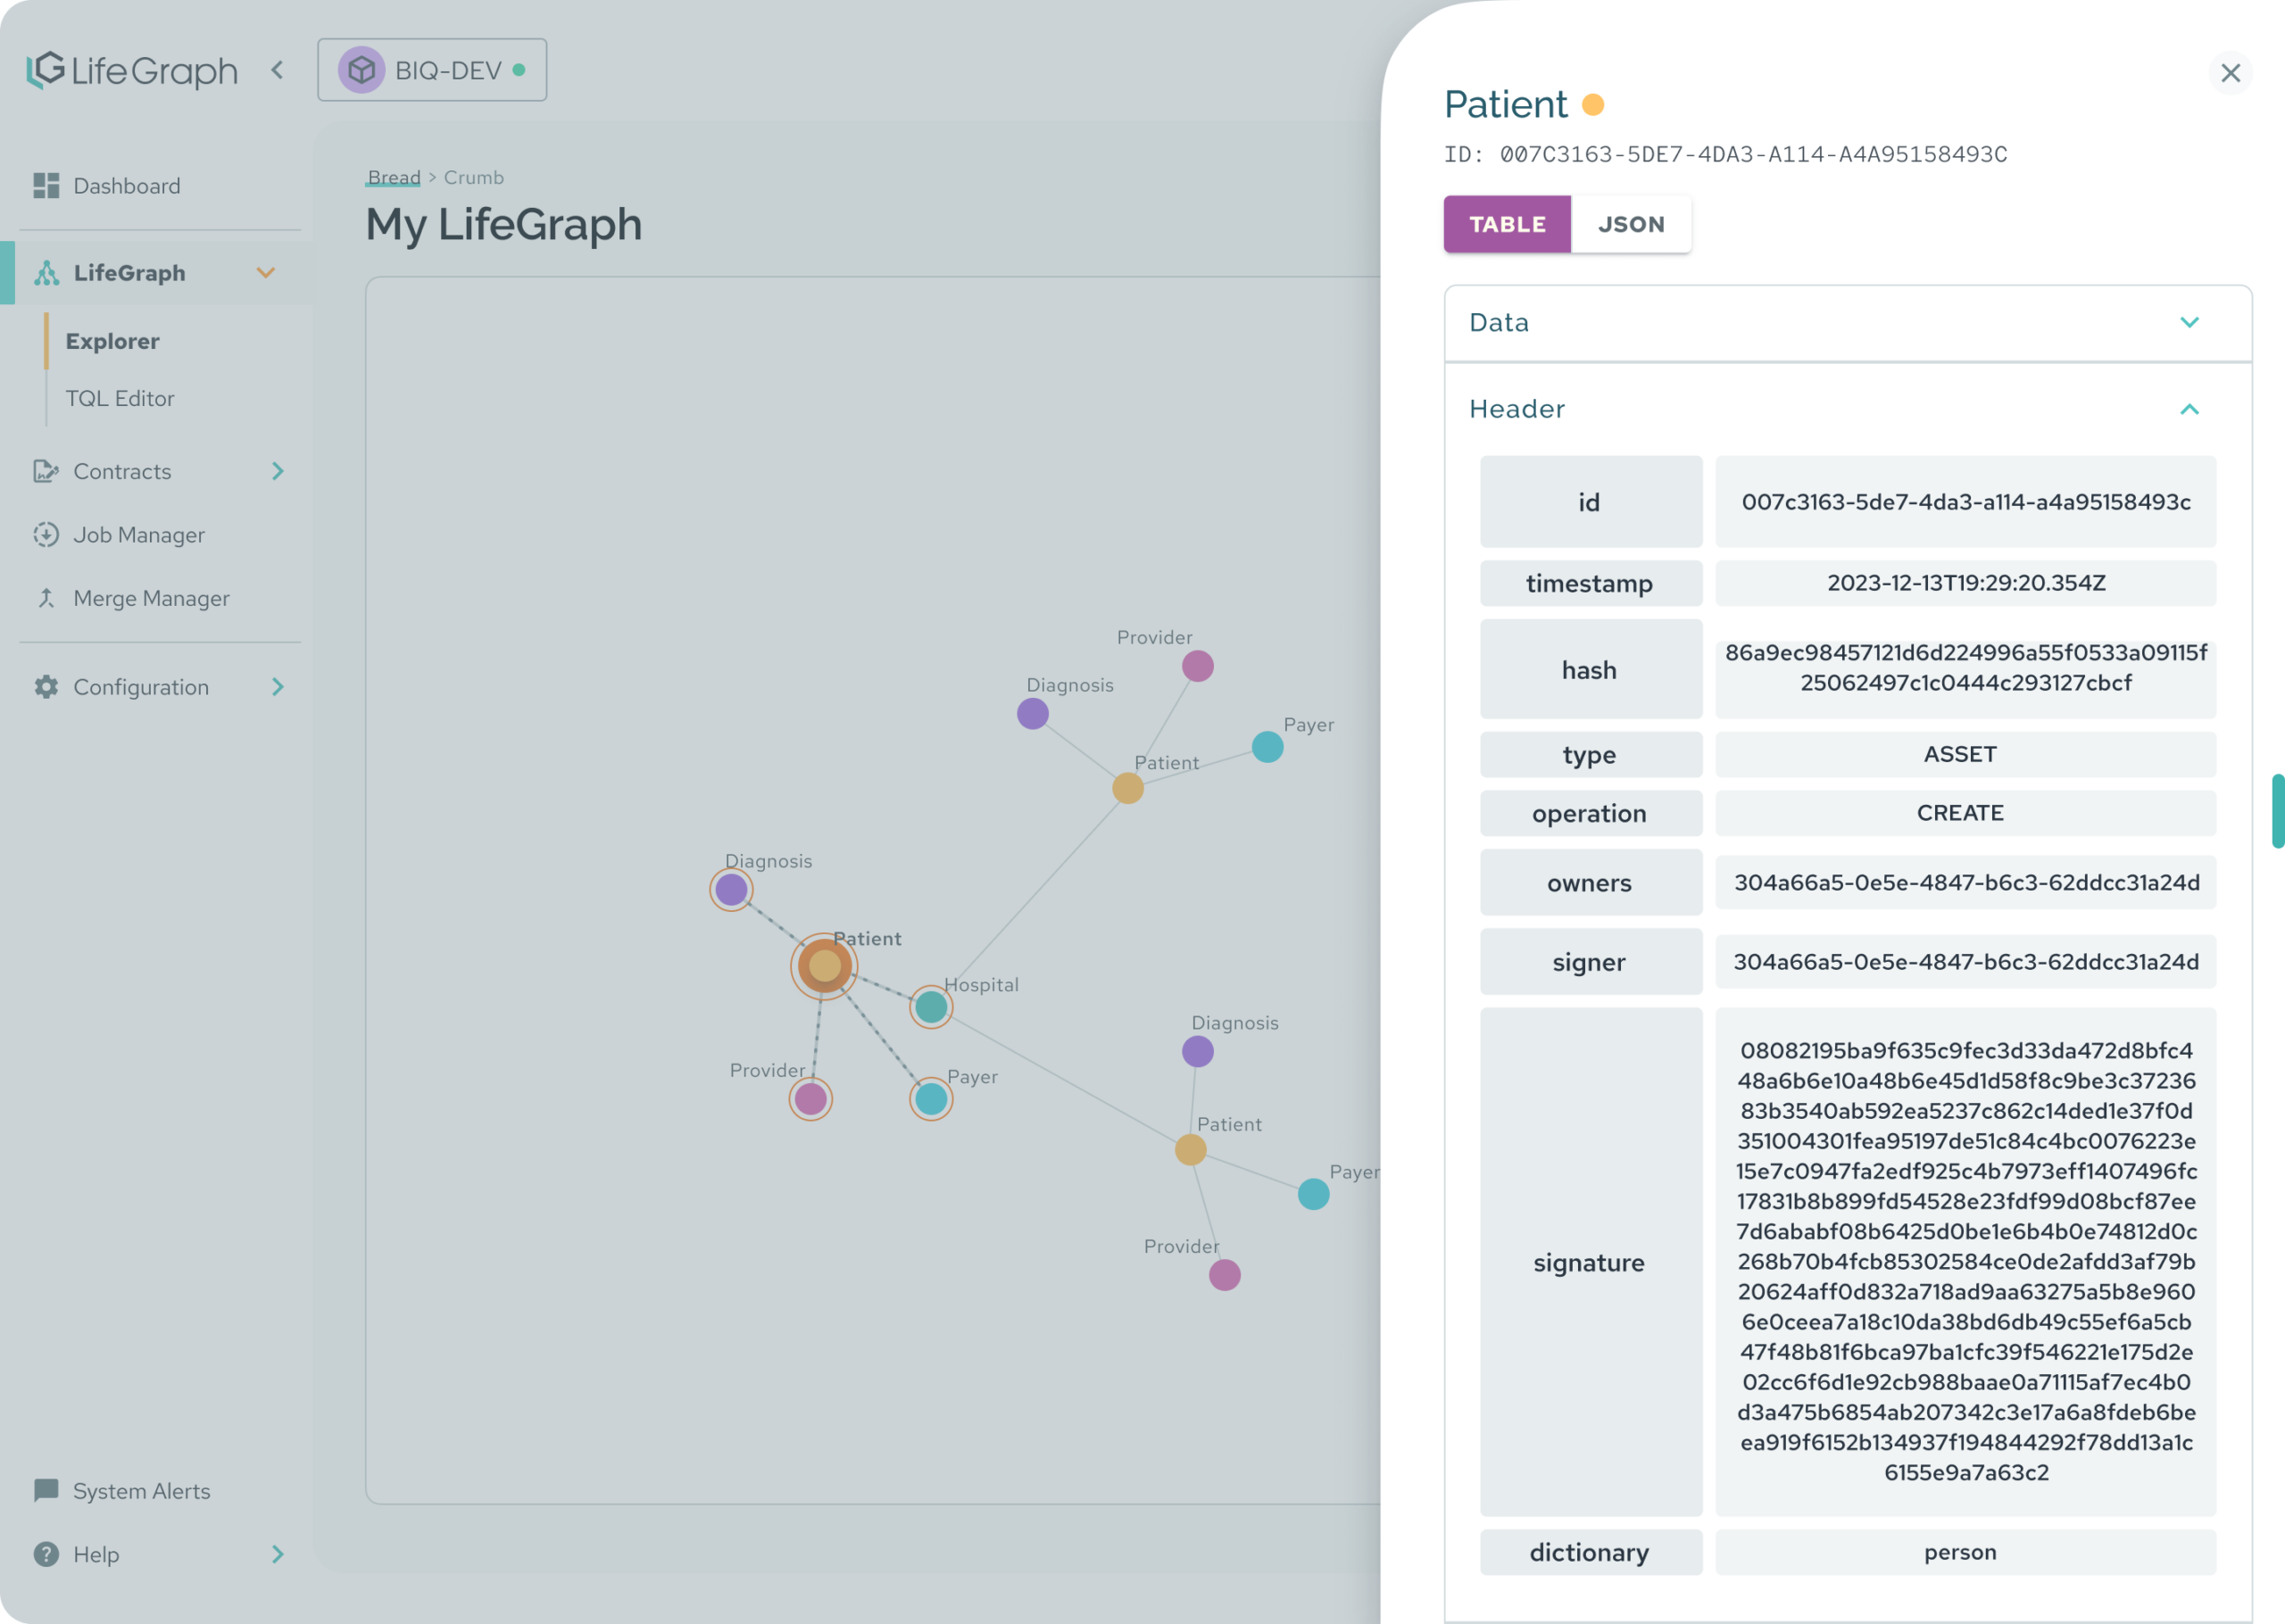Expand the Contracts submenu arrow

[x=278, y=471]
